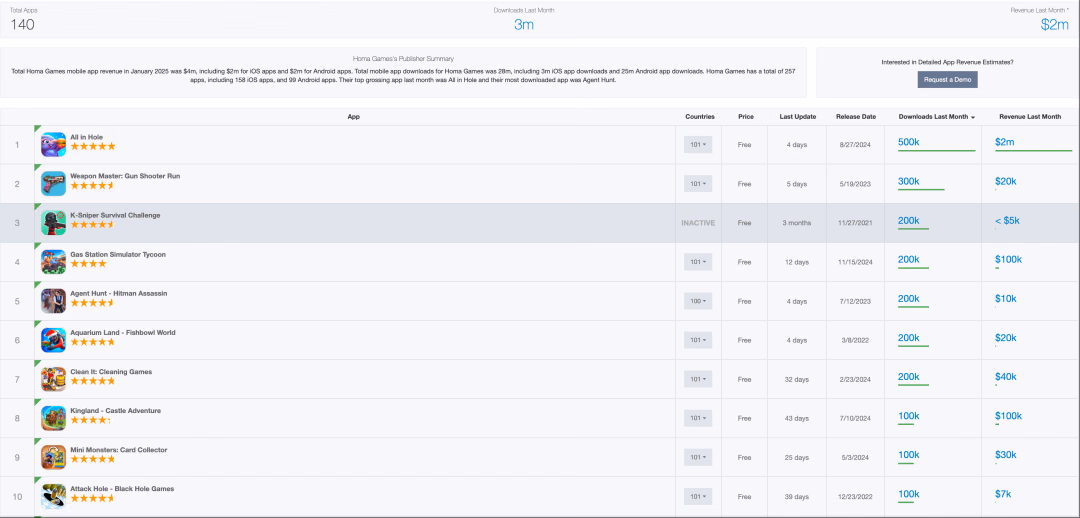The width and height of the screenshot is (1080, 518).
Task: Click release date 12/23/2022
Action: coord(855,497)
